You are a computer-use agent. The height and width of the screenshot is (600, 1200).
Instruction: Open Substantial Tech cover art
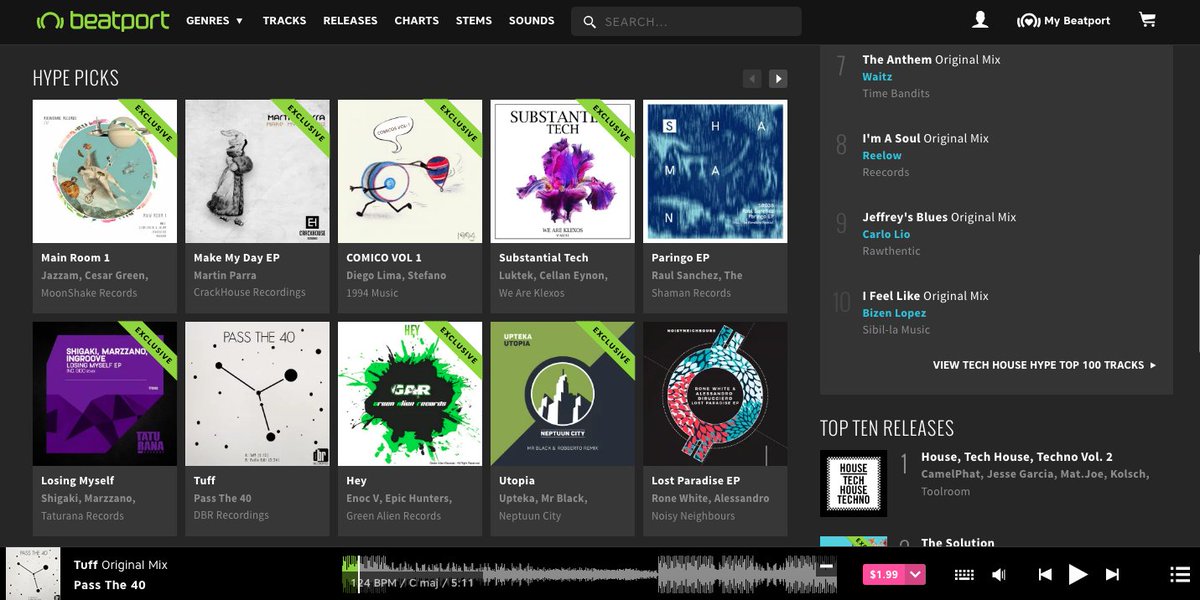[563, 172]
